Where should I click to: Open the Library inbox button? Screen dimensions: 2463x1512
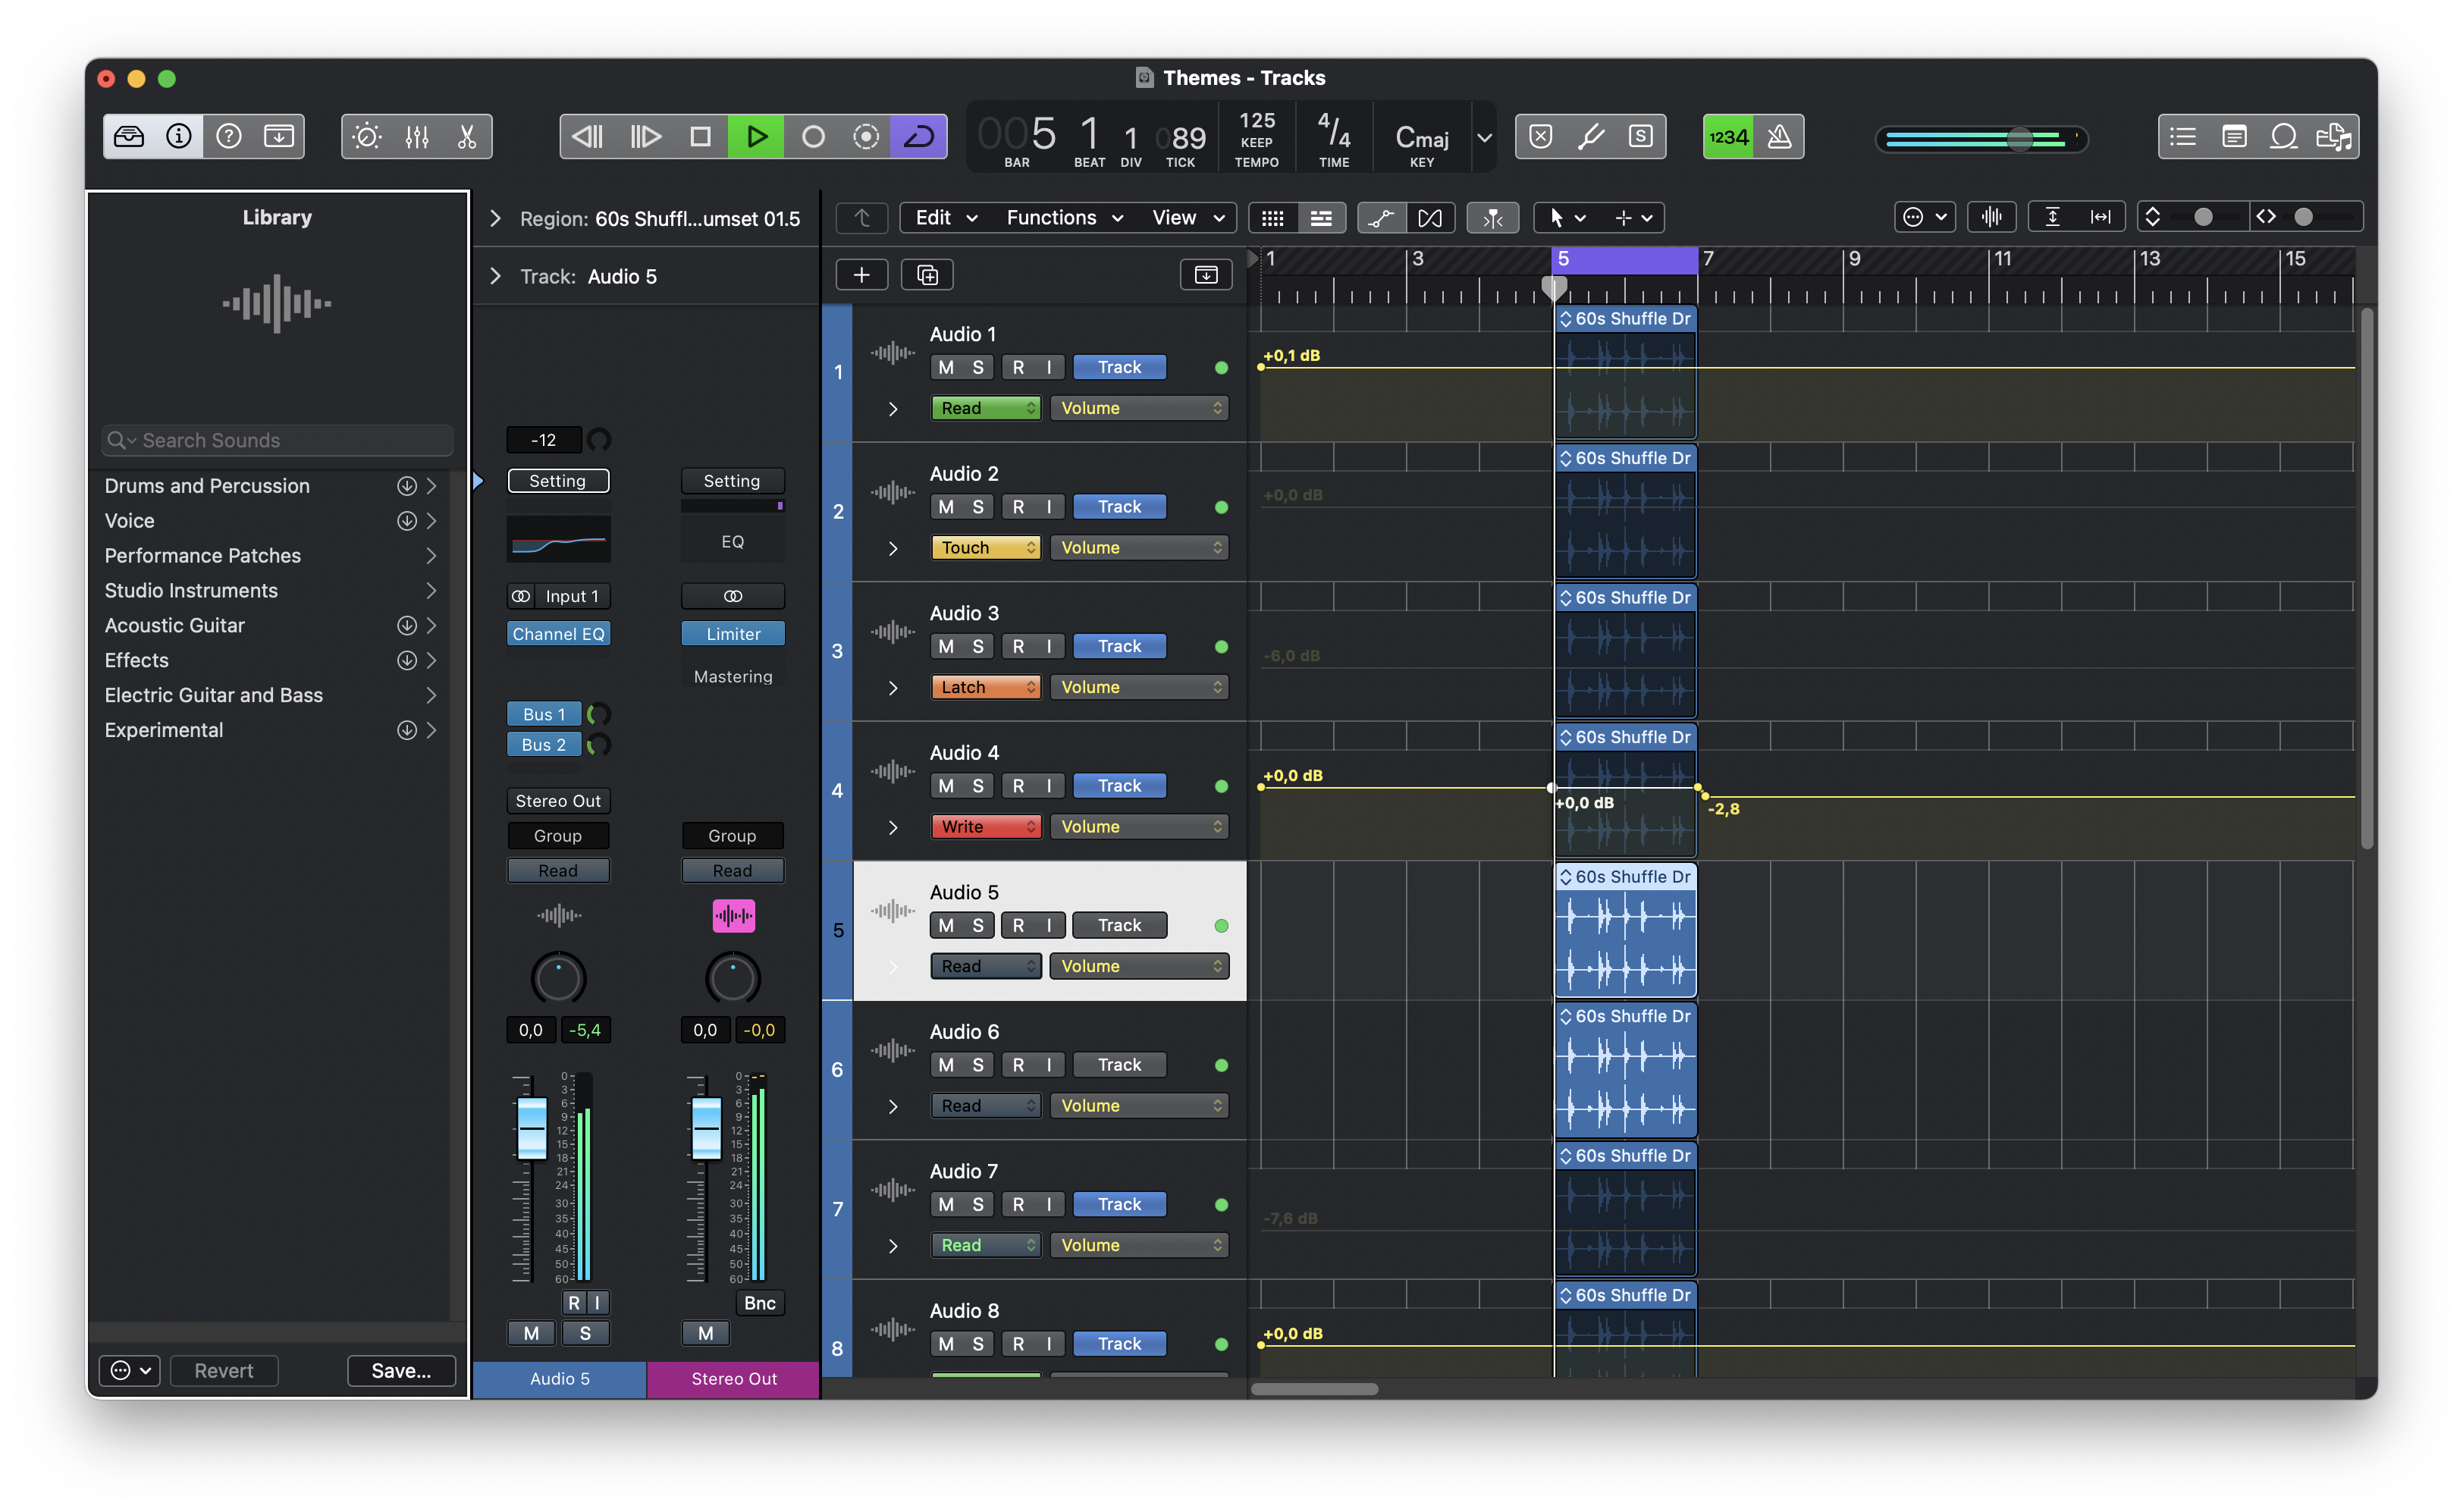coord(129,137)
